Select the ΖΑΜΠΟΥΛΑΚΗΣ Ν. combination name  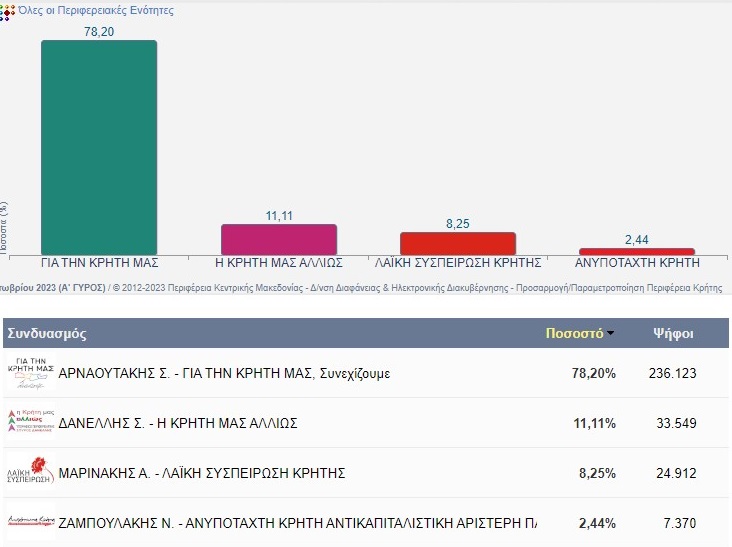pyautogui.click(x=298, y=522)
